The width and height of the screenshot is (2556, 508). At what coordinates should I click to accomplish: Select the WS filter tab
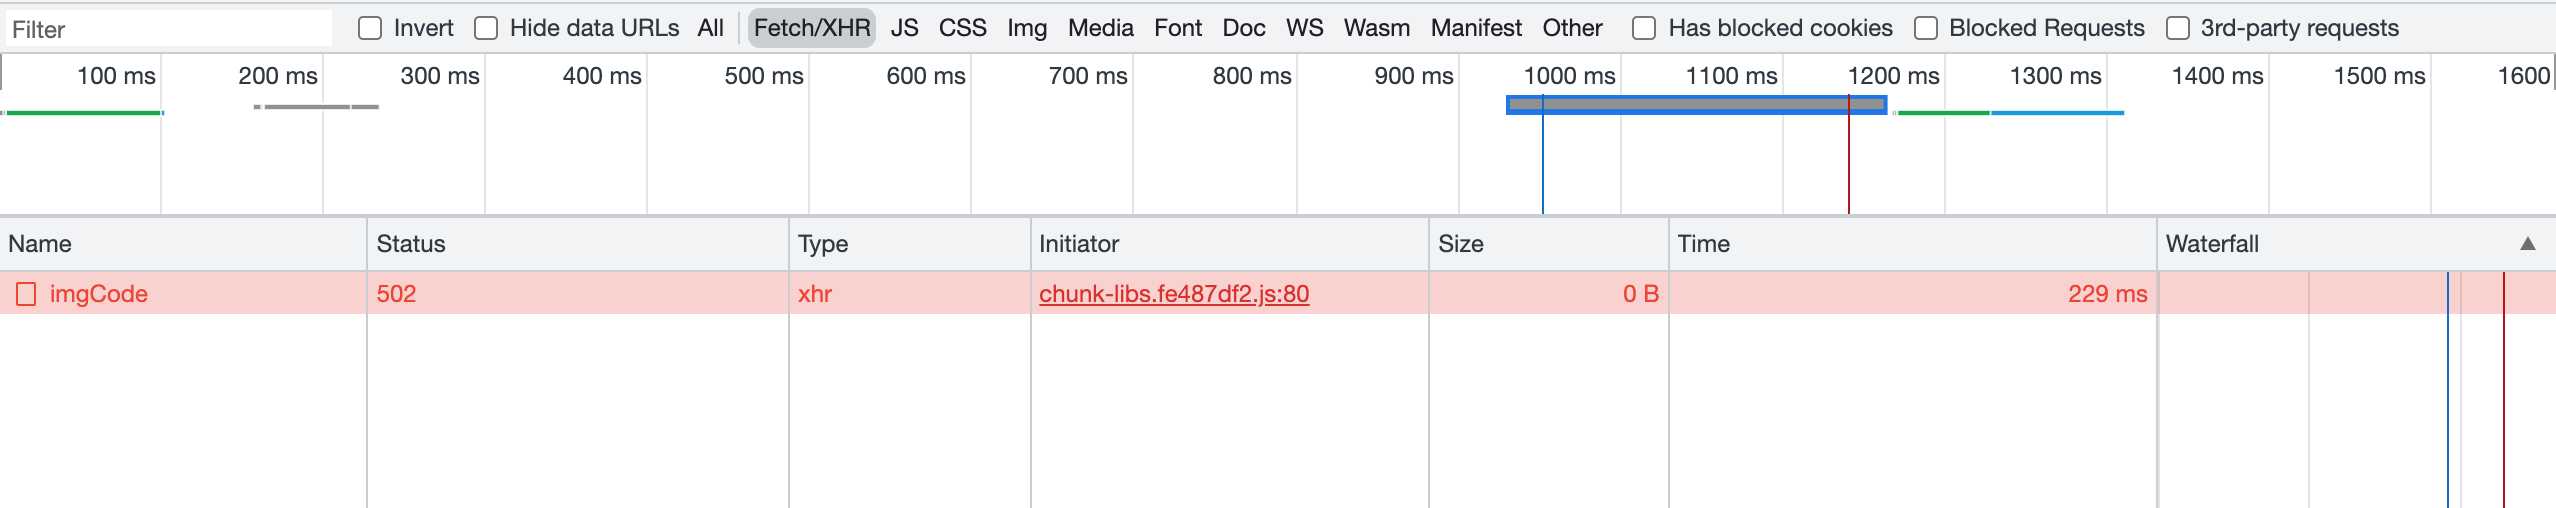coord(1304,28)
